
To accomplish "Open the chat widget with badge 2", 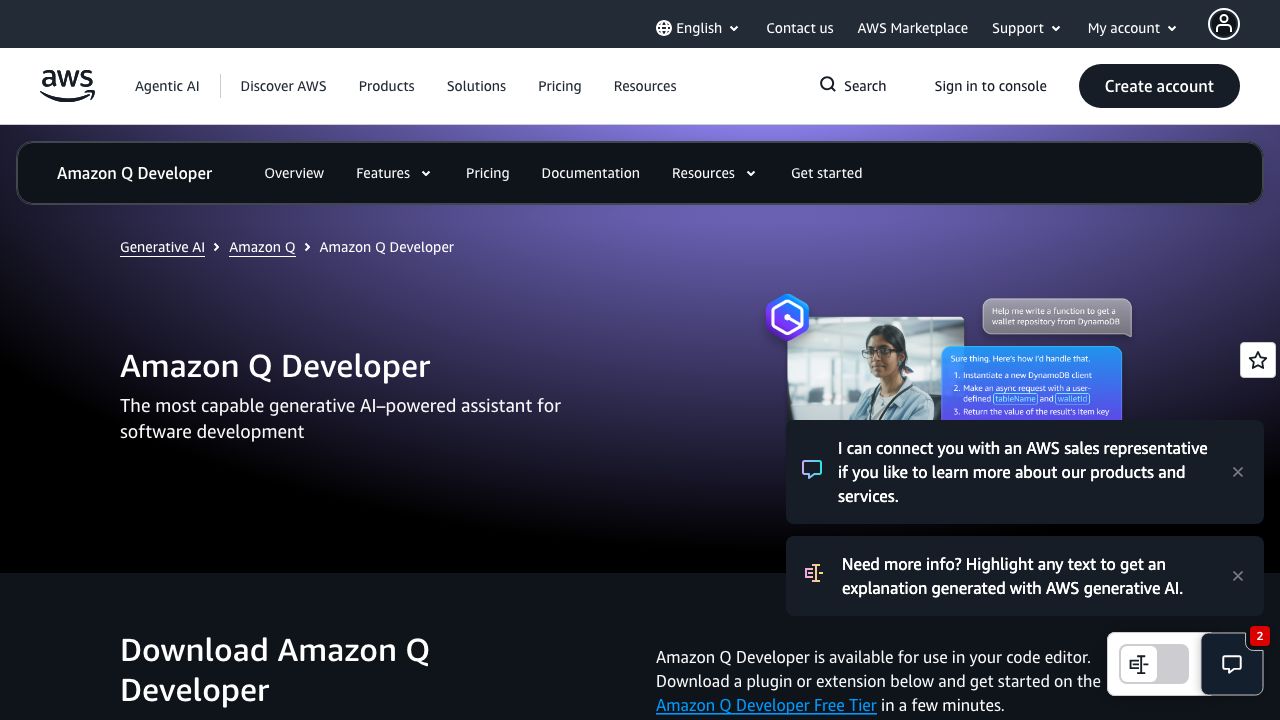I will pyautogui.click(x=1232, y=664).
